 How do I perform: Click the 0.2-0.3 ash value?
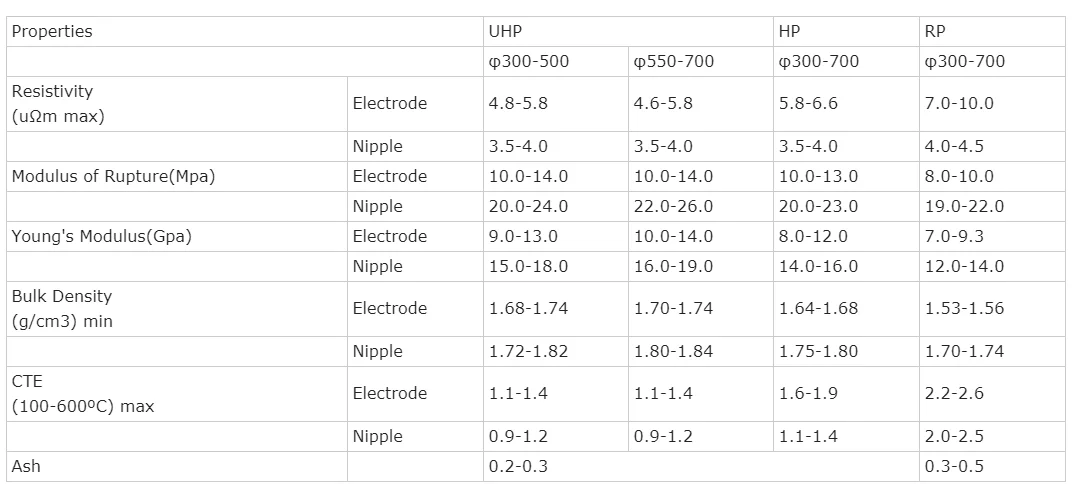pyautogui.click(x=518, y=466)
